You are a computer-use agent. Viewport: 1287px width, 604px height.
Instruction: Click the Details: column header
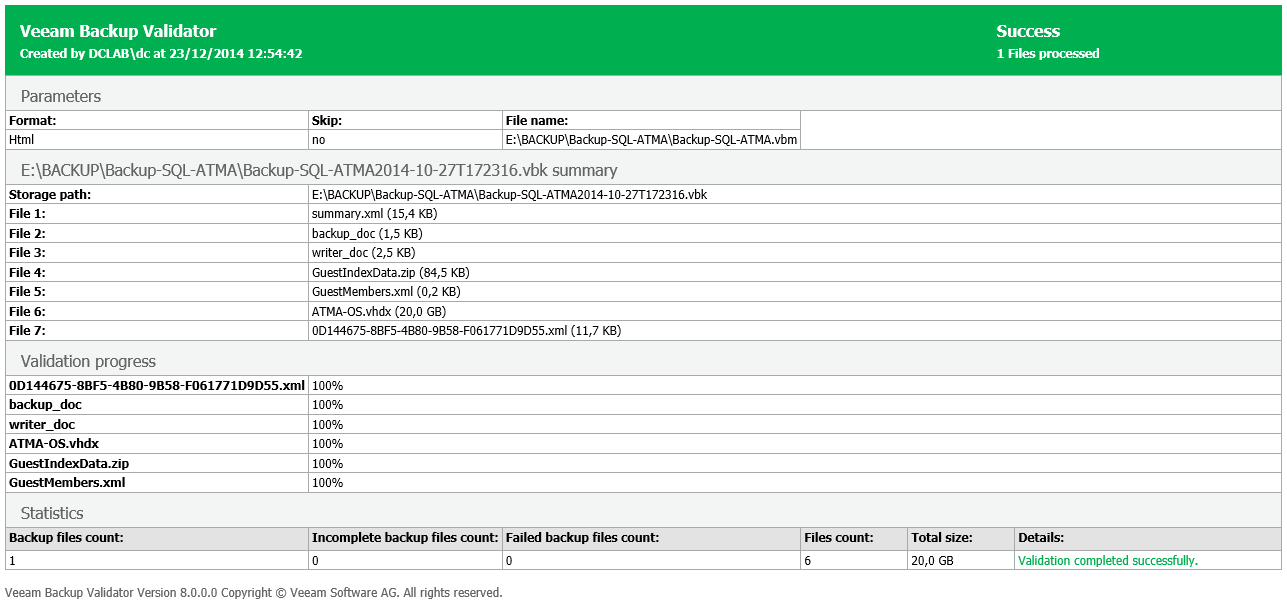(x=1041, y=537)
